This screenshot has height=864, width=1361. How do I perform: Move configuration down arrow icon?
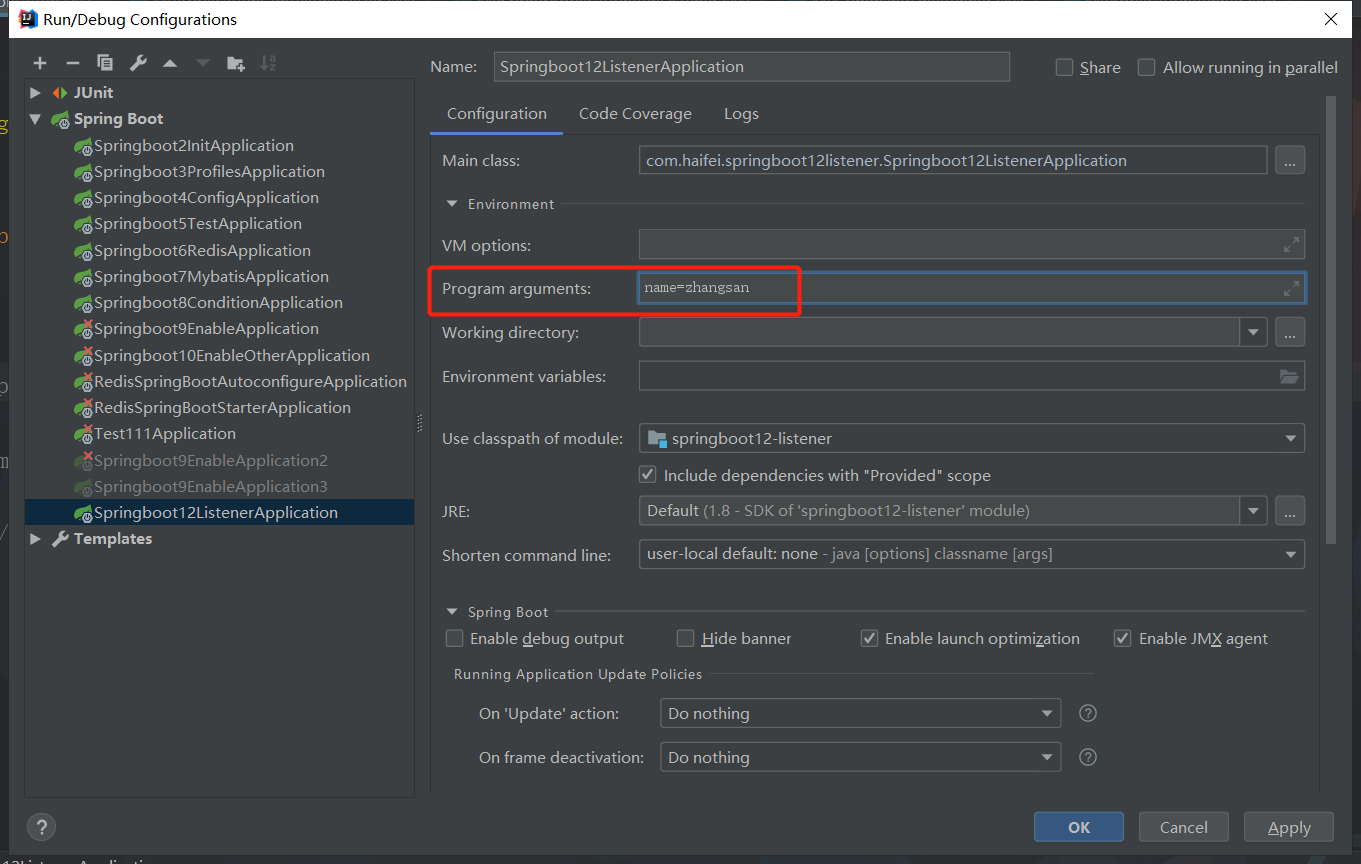coord(203,63)
